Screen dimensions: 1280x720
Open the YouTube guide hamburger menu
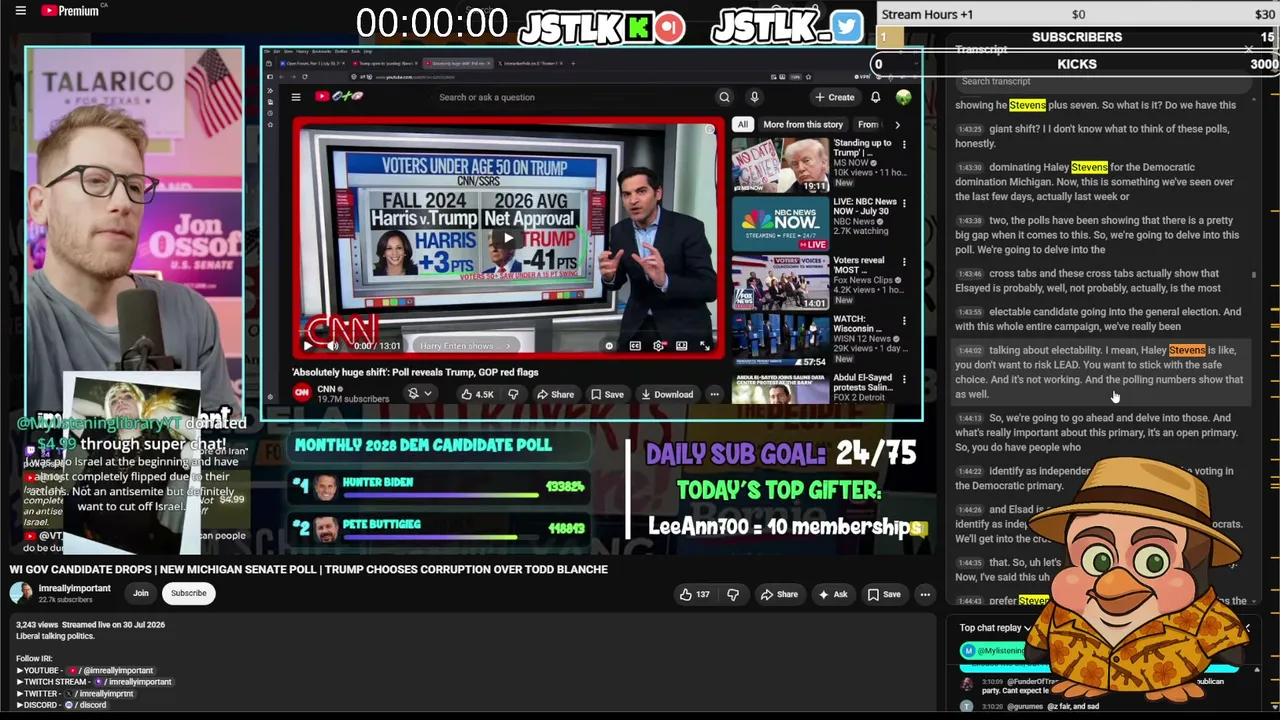click(x=20, y=11)
